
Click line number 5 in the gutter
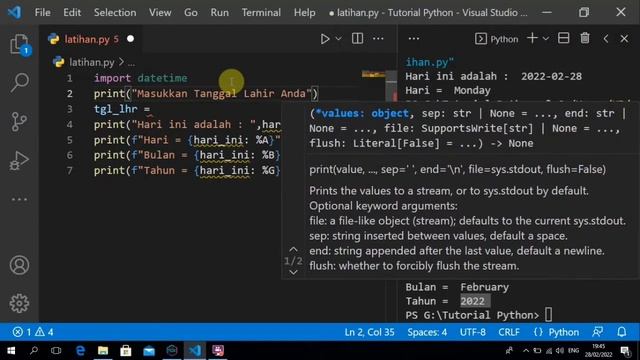[70, 140]
